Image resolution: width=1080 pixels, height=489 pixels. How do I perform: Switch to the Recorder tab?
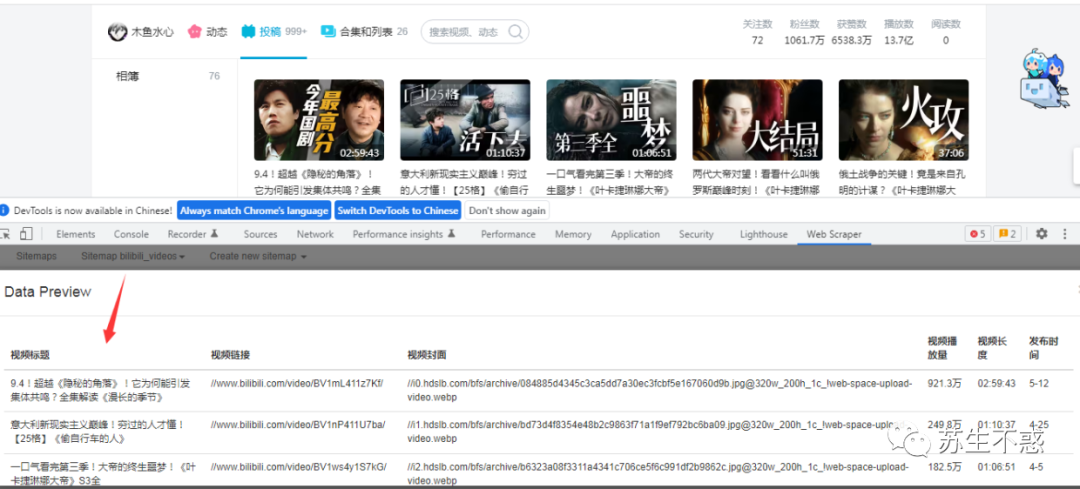[194, 234]
